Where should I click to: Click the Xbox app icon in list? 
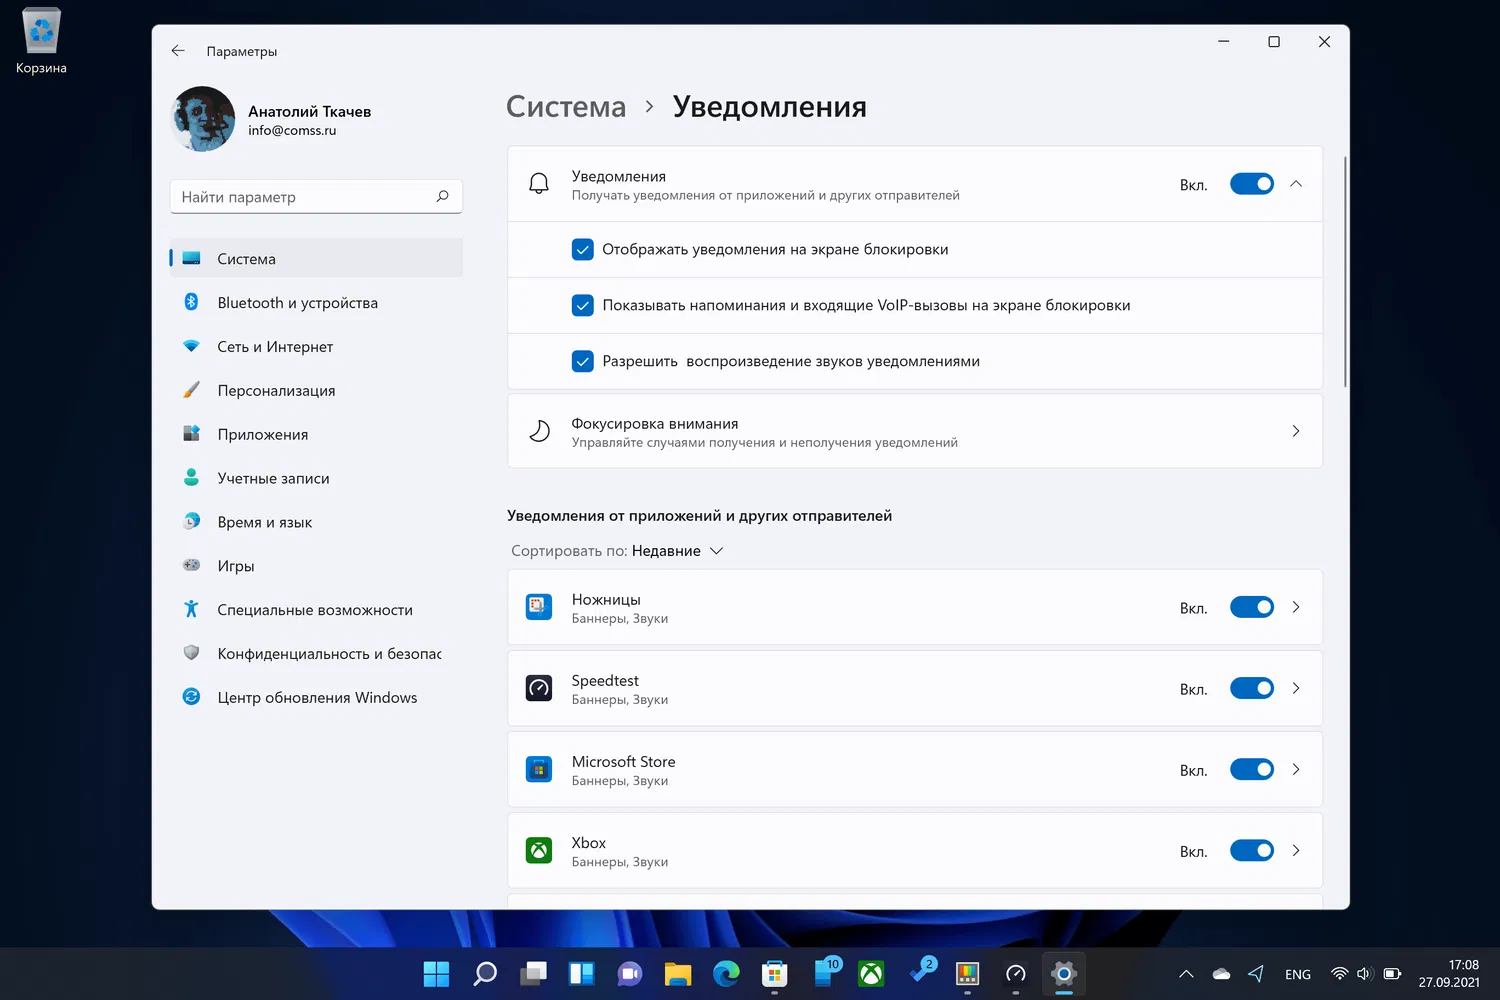tap(539, 850)
